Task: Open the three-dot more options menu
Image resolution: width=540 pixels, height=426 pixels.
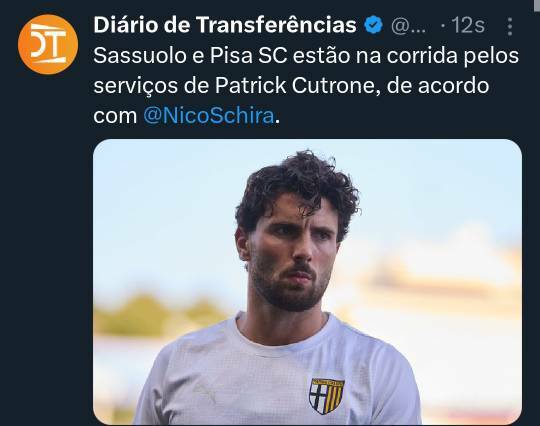Action: tap(510, 26)
